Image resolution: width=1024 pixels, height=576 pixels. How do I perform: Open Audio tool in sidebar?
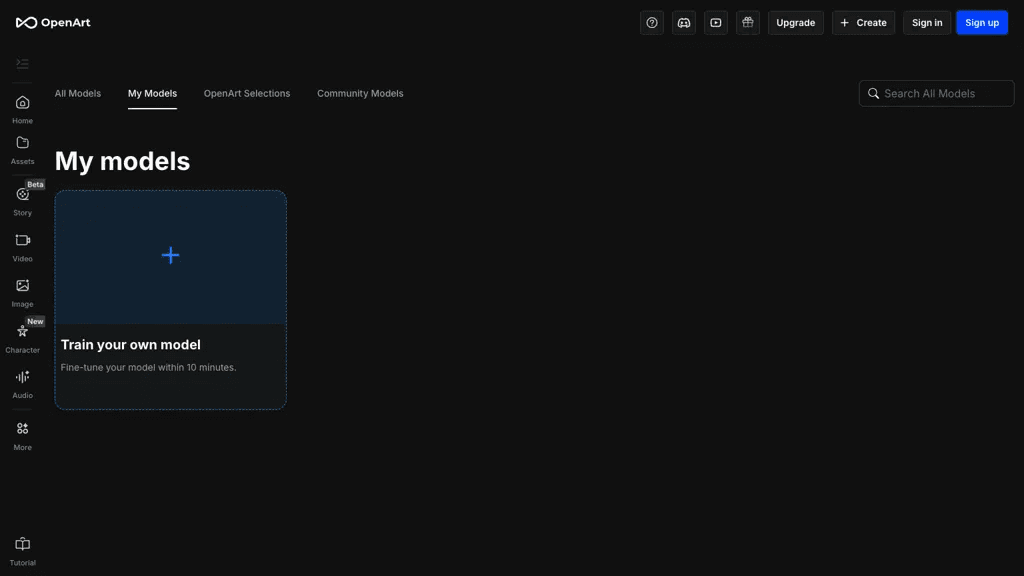(x=22, y=385)
